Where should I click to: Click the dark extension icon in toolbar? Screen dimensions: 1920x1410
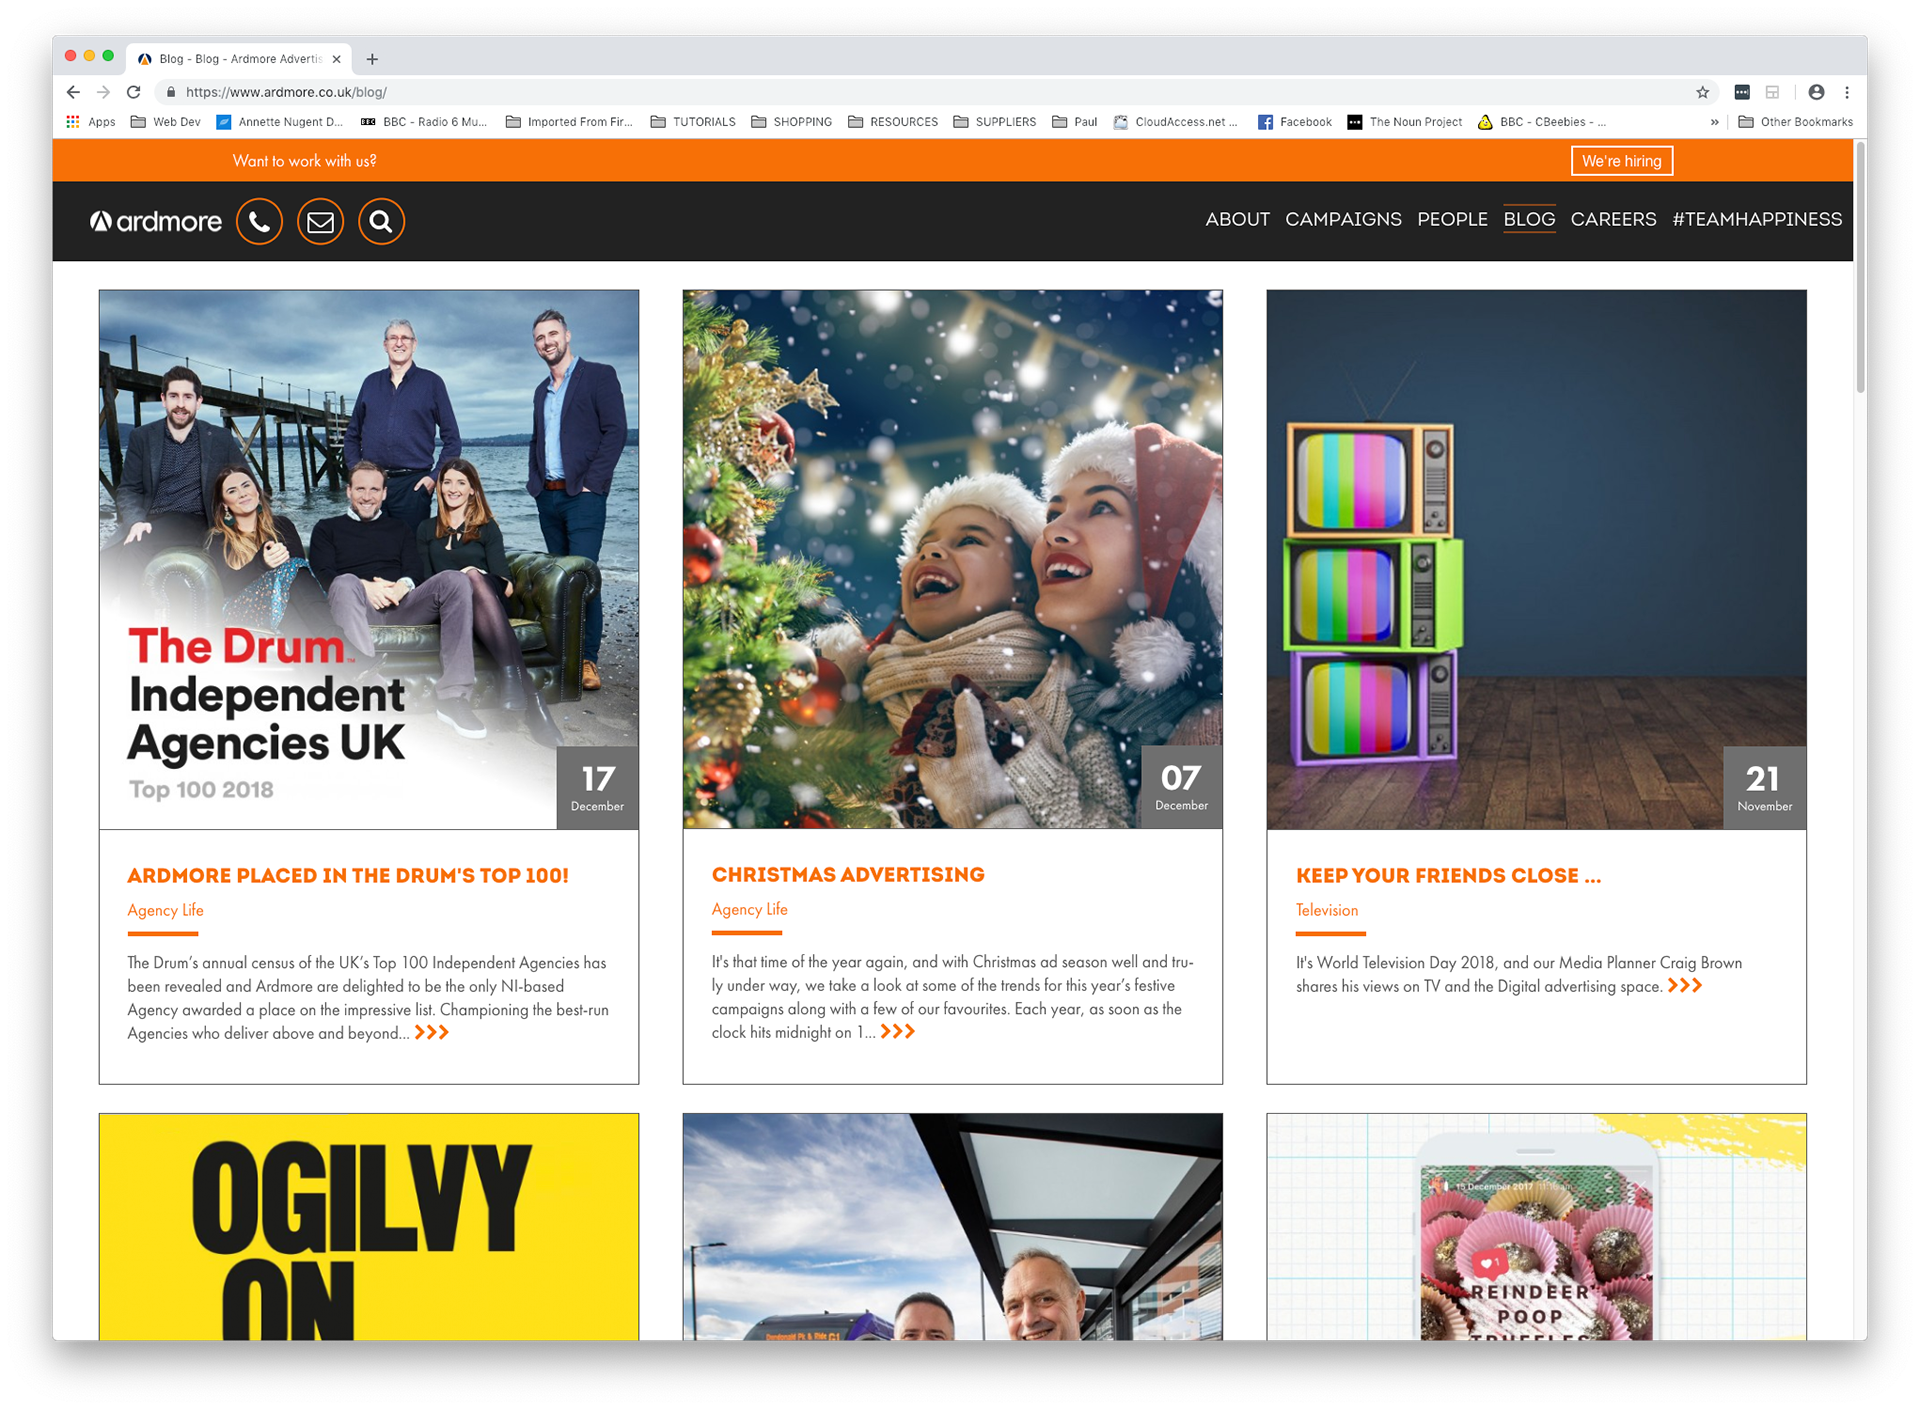coord(1742,92)
